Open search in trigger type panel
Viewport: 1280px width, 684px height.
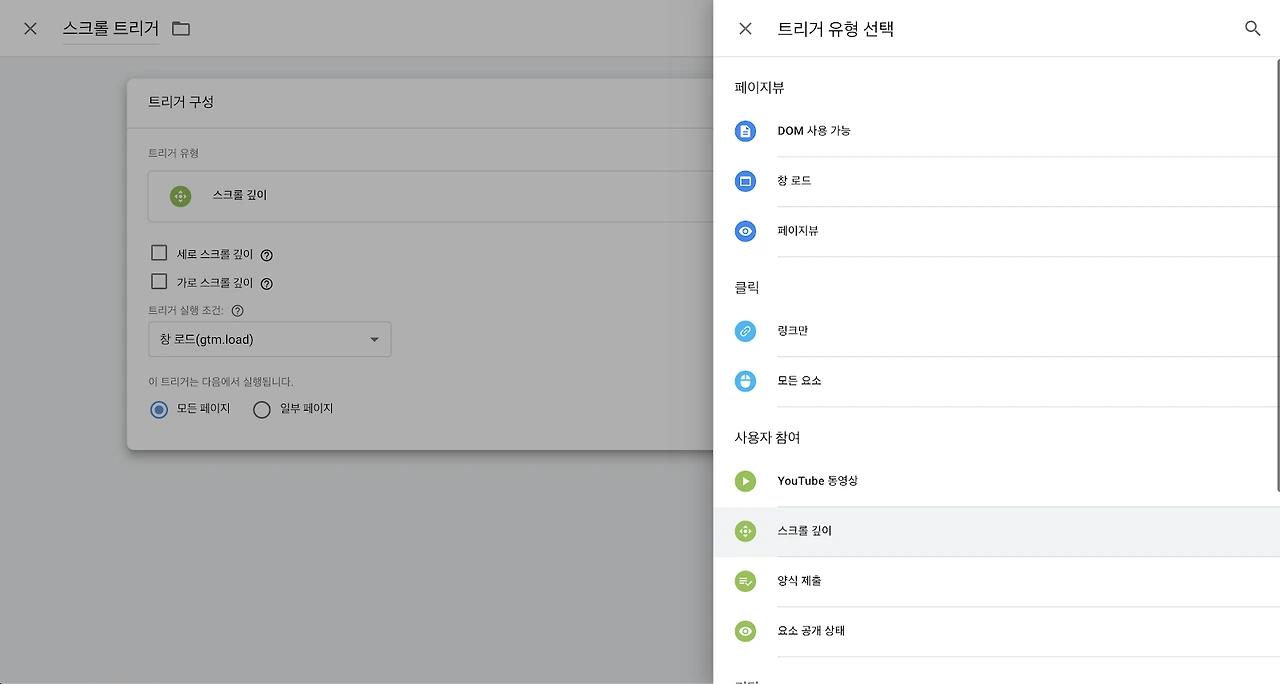click(1252, 29)
